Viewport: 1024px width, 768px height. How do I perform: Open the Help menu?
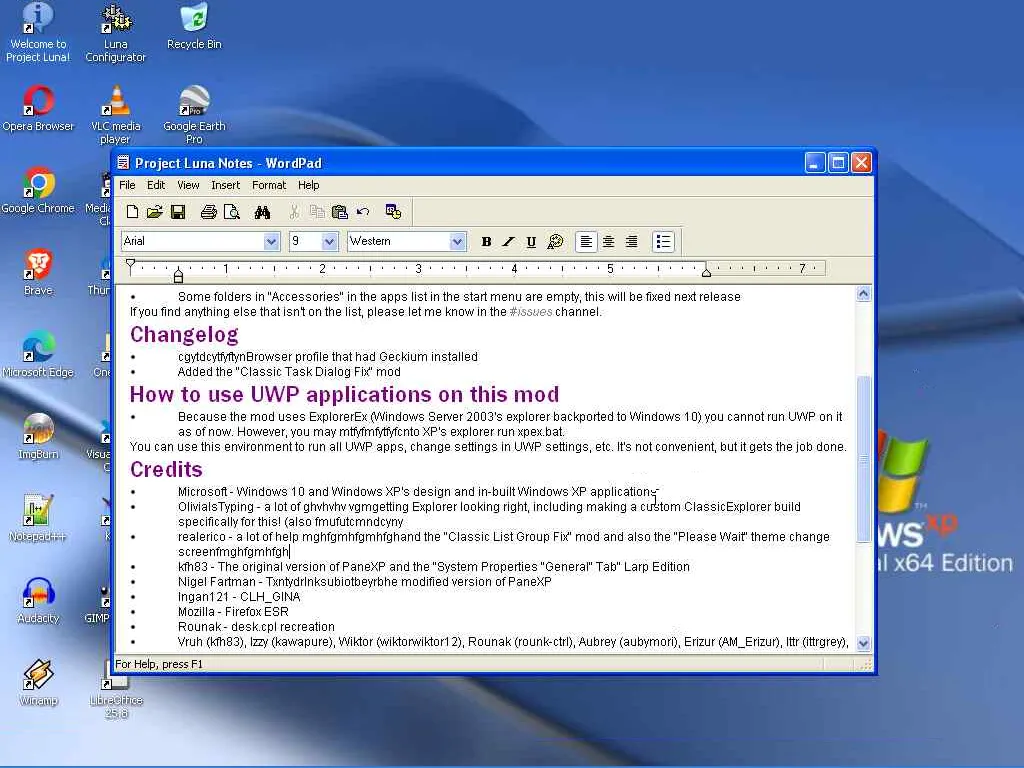point(309,185)
